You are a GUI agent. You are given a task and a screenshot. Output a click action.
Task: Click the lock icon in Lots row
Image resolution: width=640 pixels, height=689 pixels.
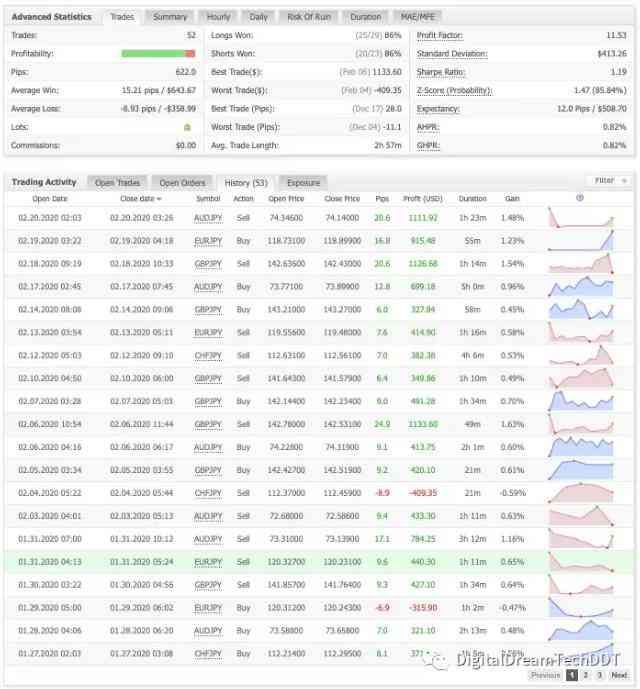pyautogui.click(x=187, y=127)
